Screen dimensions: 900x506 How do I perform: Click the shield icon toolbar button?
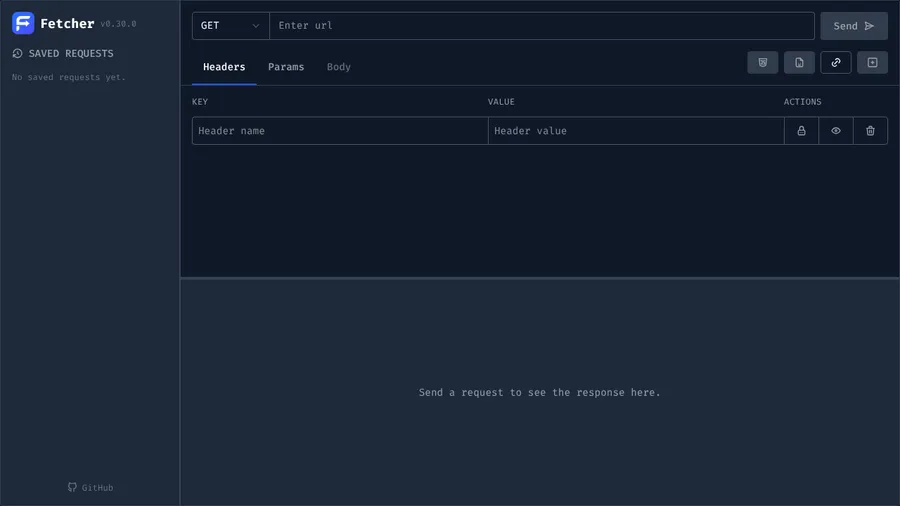(x=762, y=63)
